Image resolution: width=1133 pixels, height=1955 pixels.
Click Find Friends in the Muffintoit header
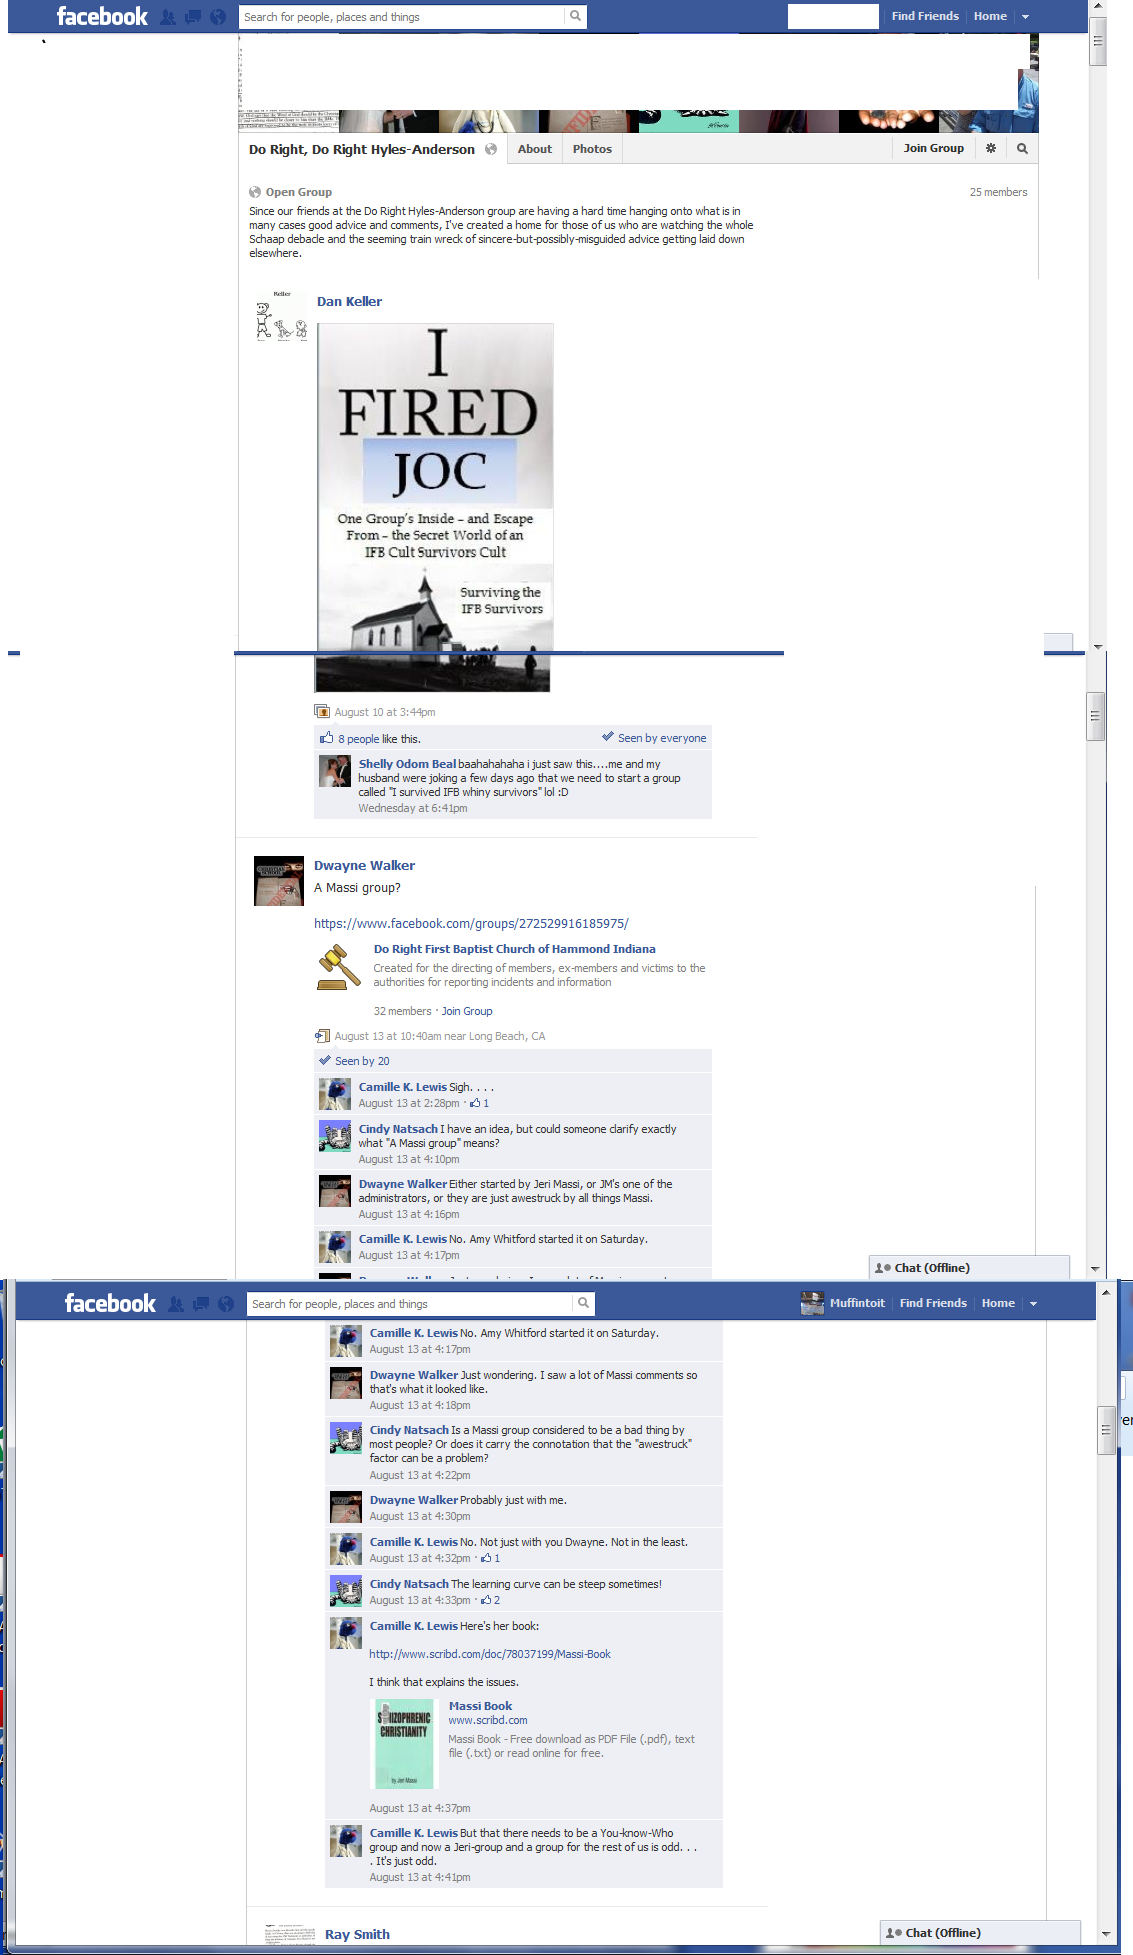(933, 1303)
